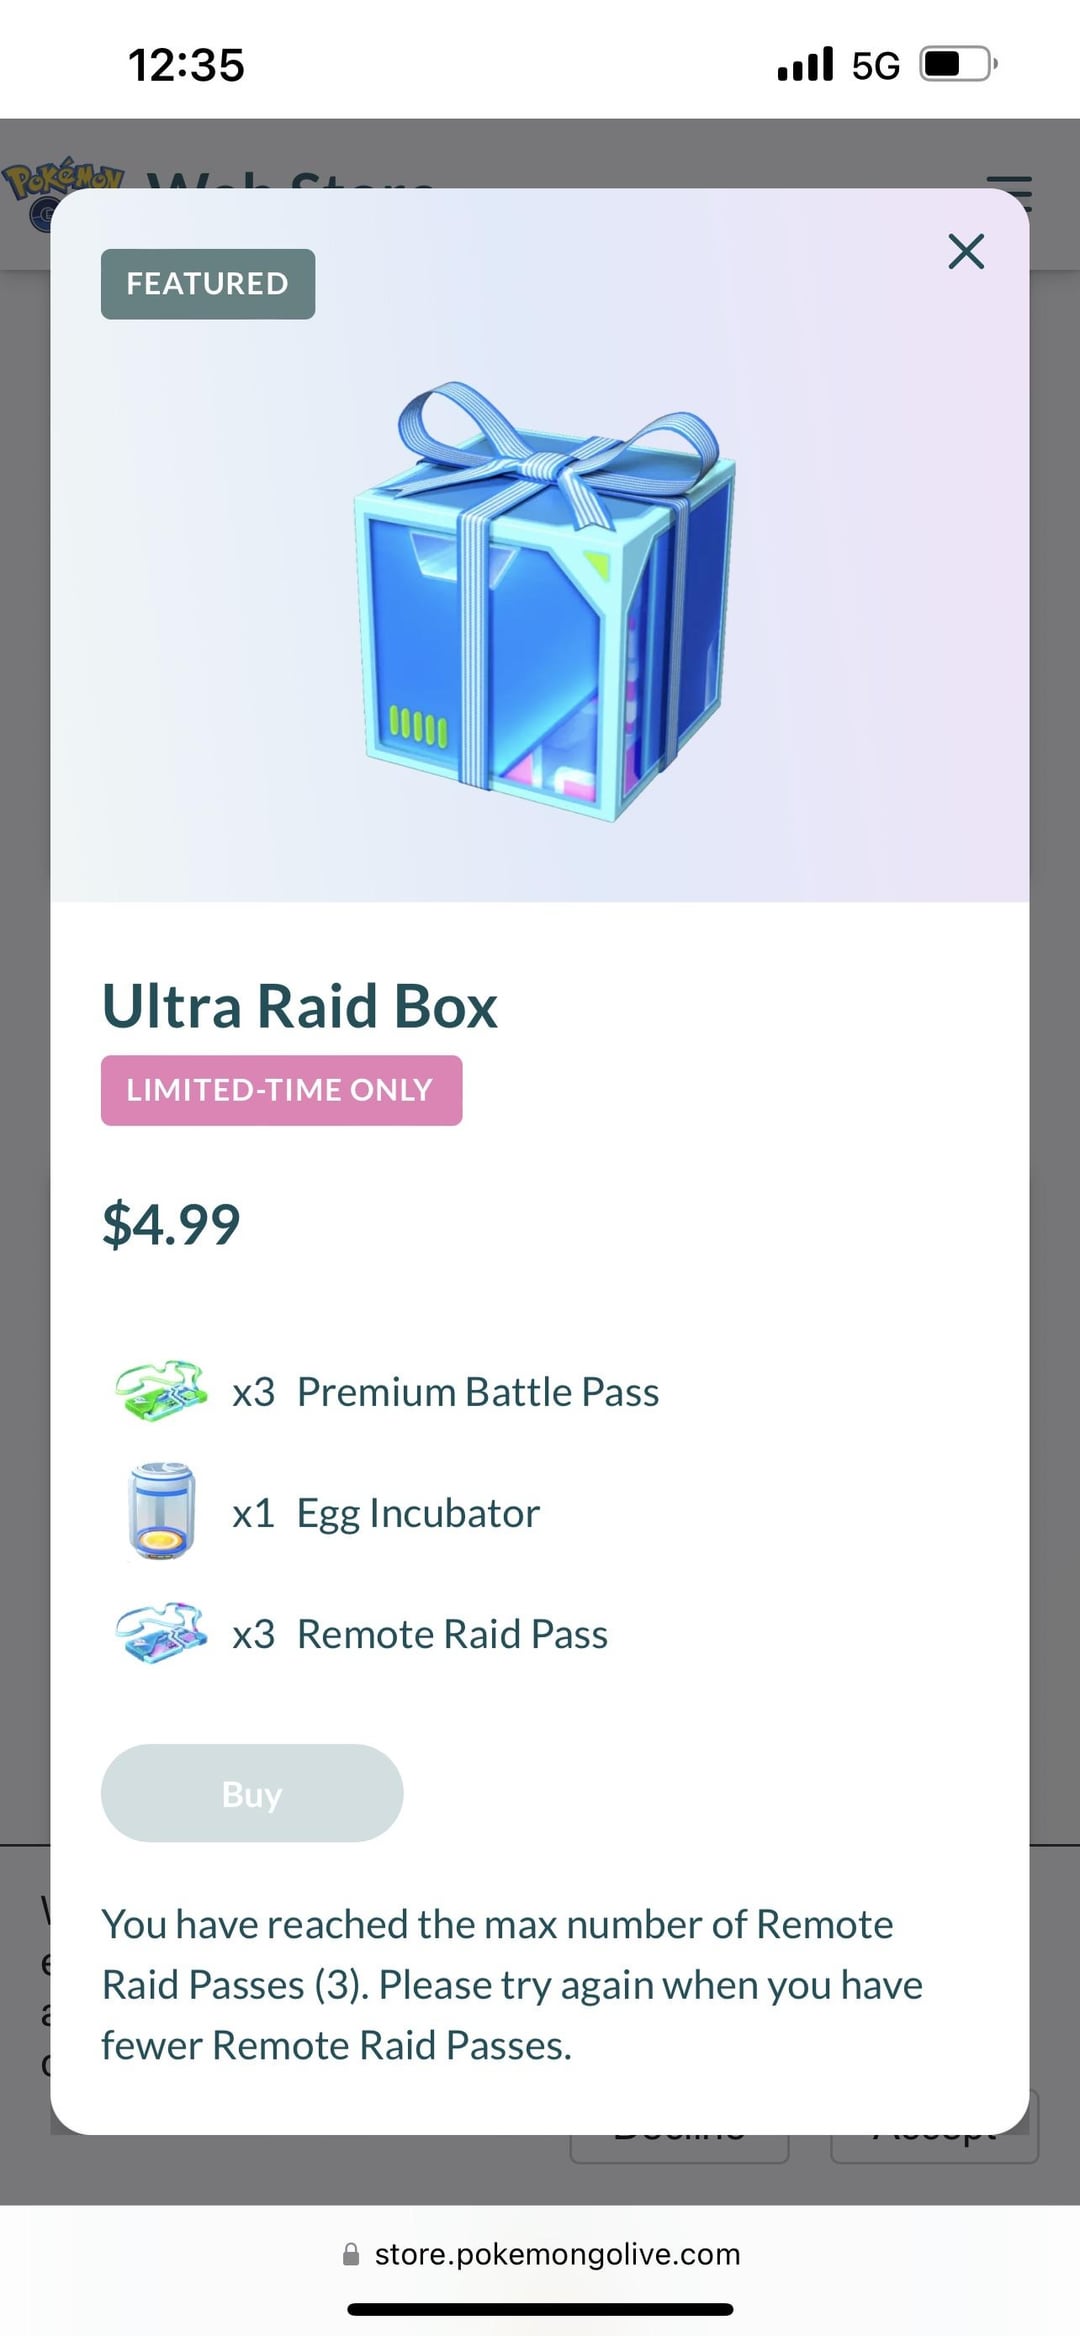Click the Egg Incubator icon
The width and height of the screenshot is (1080, 2336).
pyautogui.click(x=161, y=1512)
